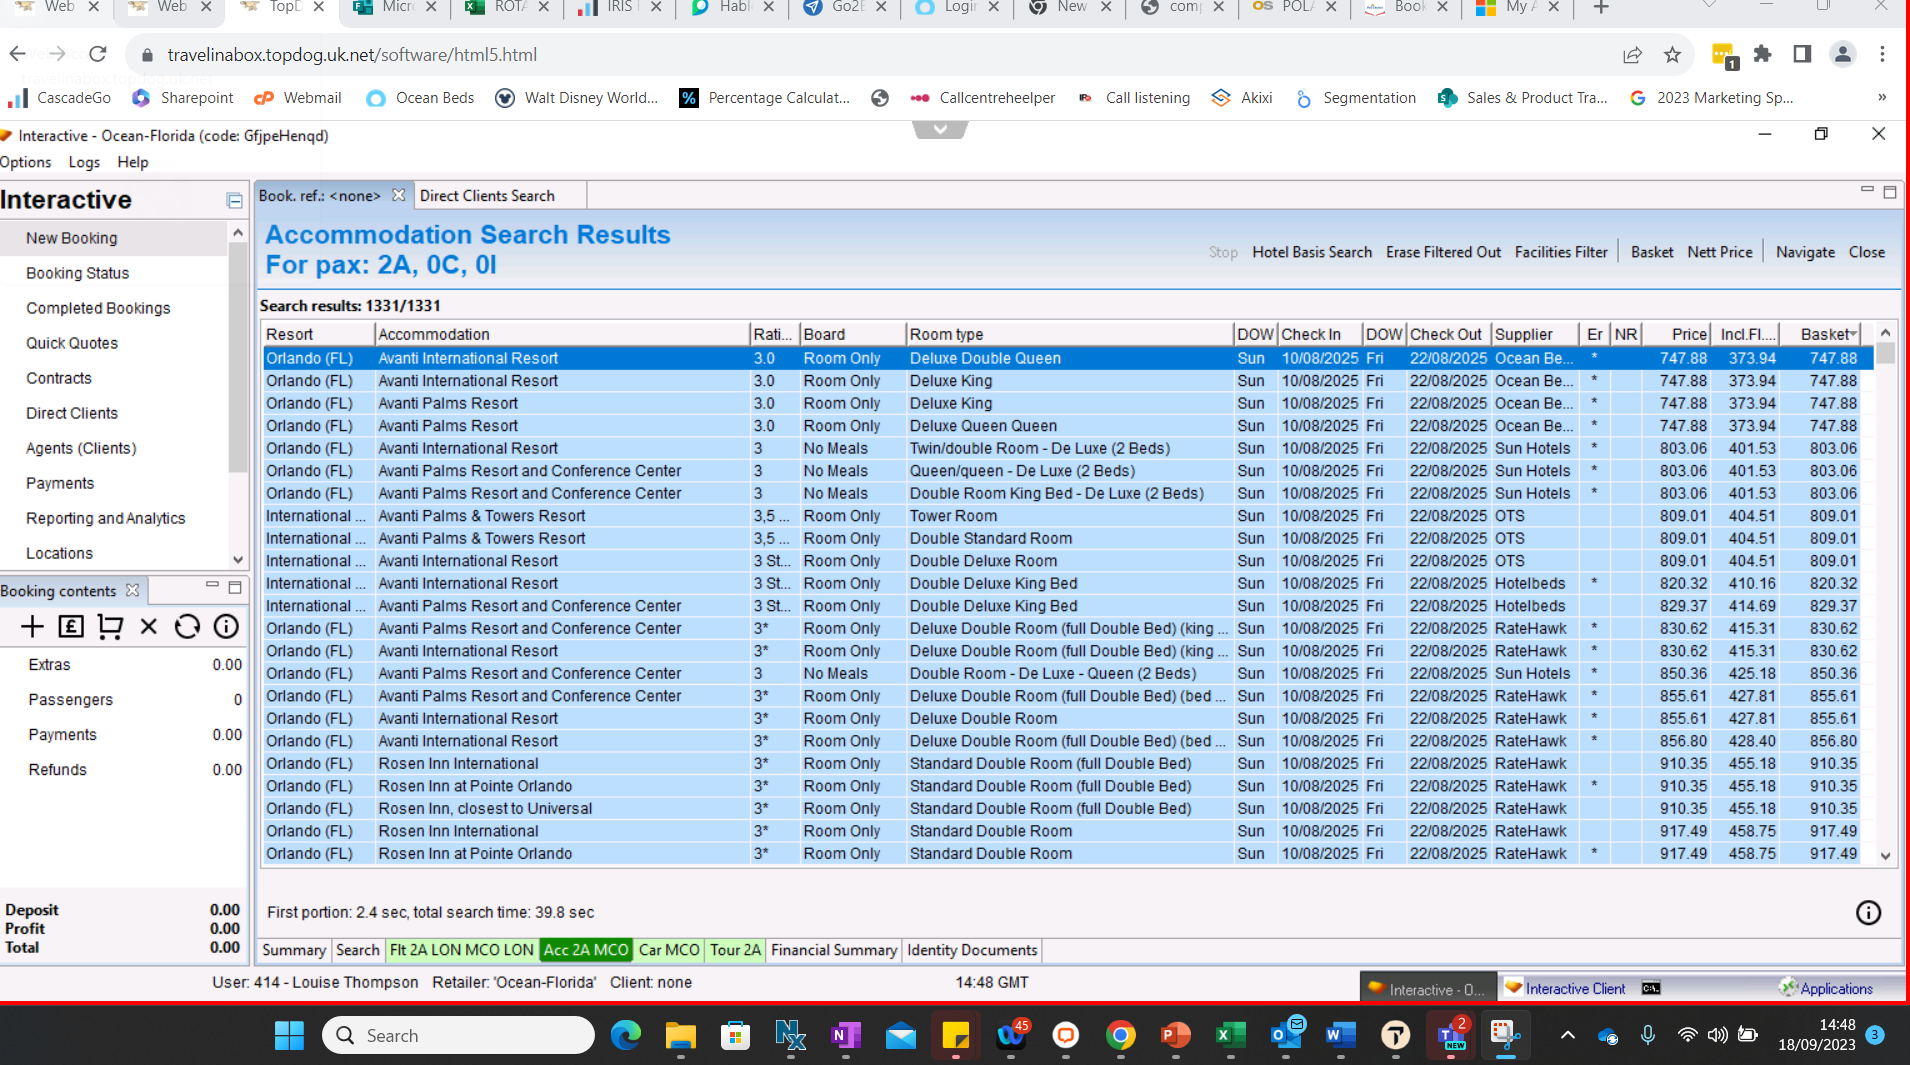
Task: Bookmark this page with the star icon
Action: pyautogui.click(x=1672, y=54)
